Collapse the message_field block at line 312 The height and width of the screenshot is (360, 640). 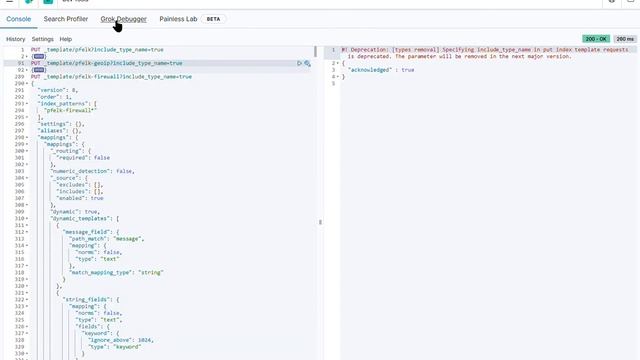point(27,232)
